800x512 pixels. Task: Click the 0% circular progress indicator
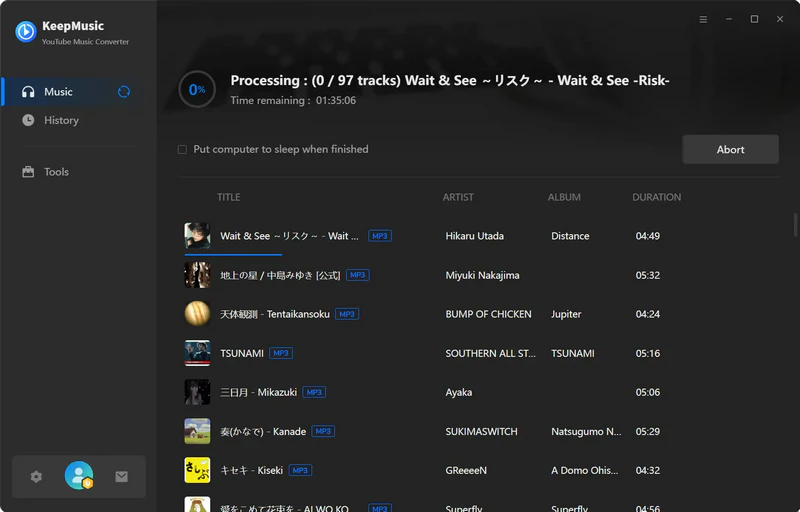point(197,89)
